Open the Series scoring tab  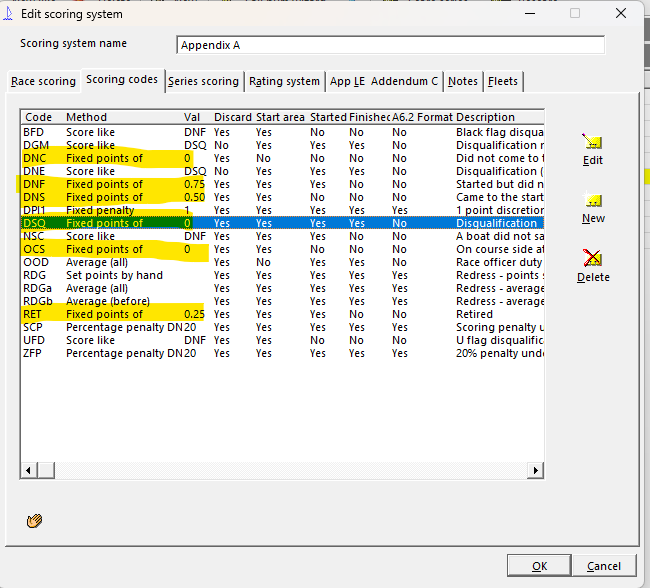(203, 82)
